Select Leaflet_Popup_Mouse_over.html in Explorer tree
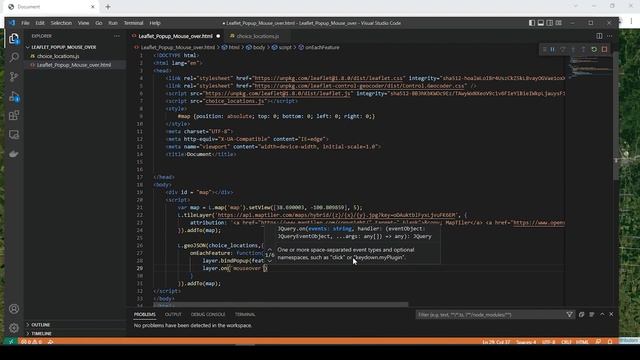The height and width of the screenshot is (360, 640). click(x=74, y=65)
